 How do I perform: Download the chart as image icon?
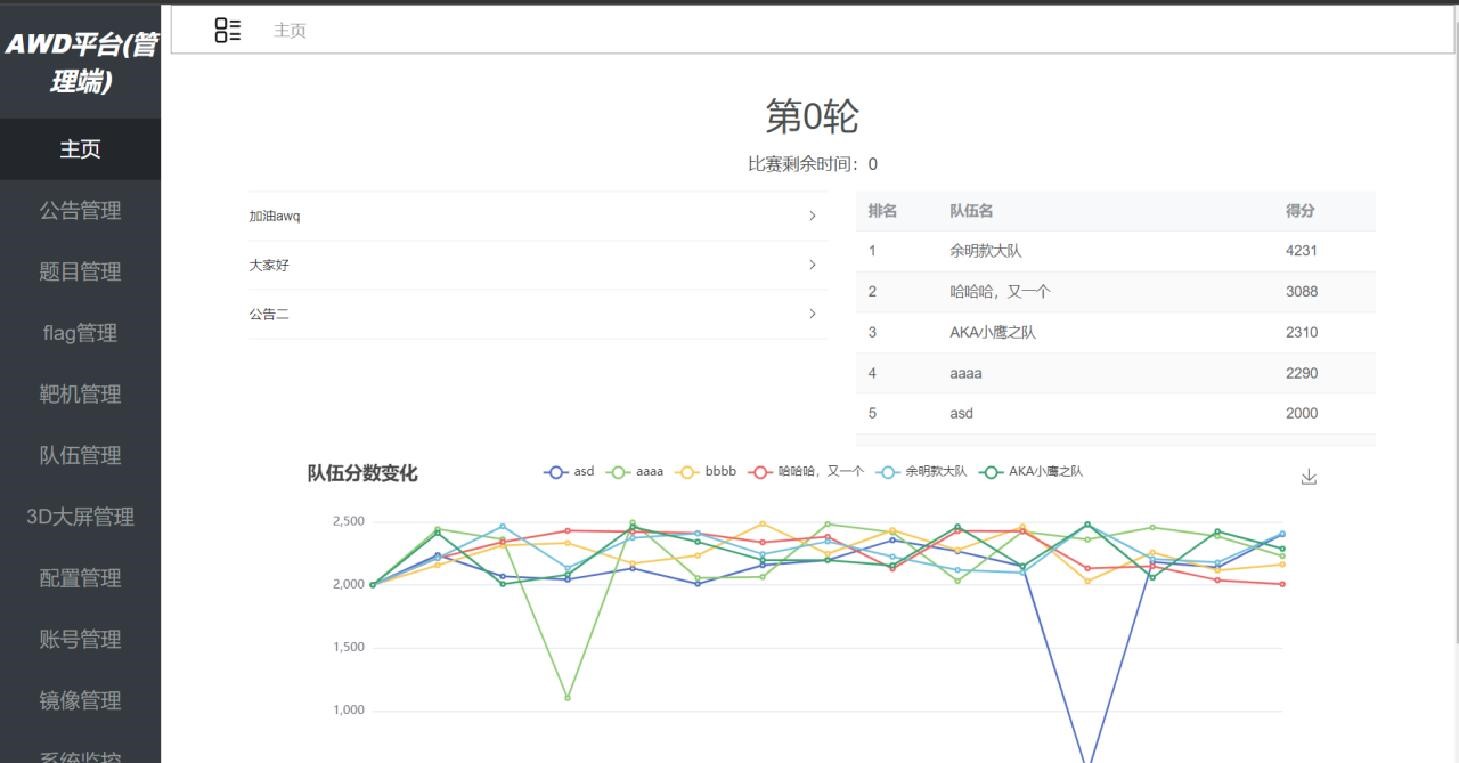pos(1309,478)
